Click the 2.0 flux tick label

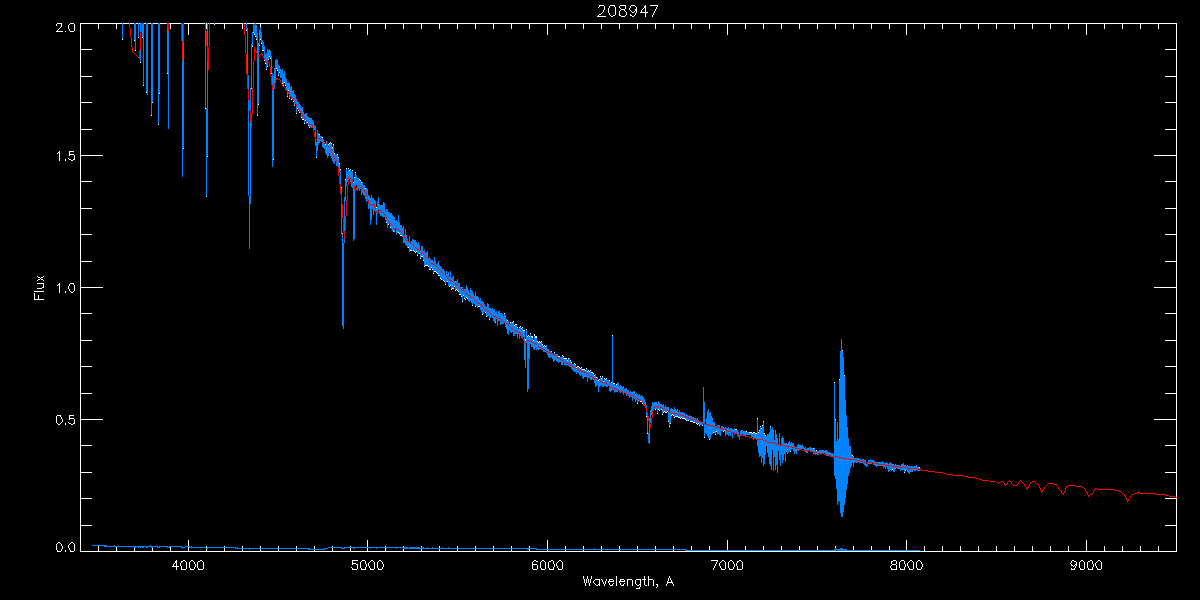(64, 28)
